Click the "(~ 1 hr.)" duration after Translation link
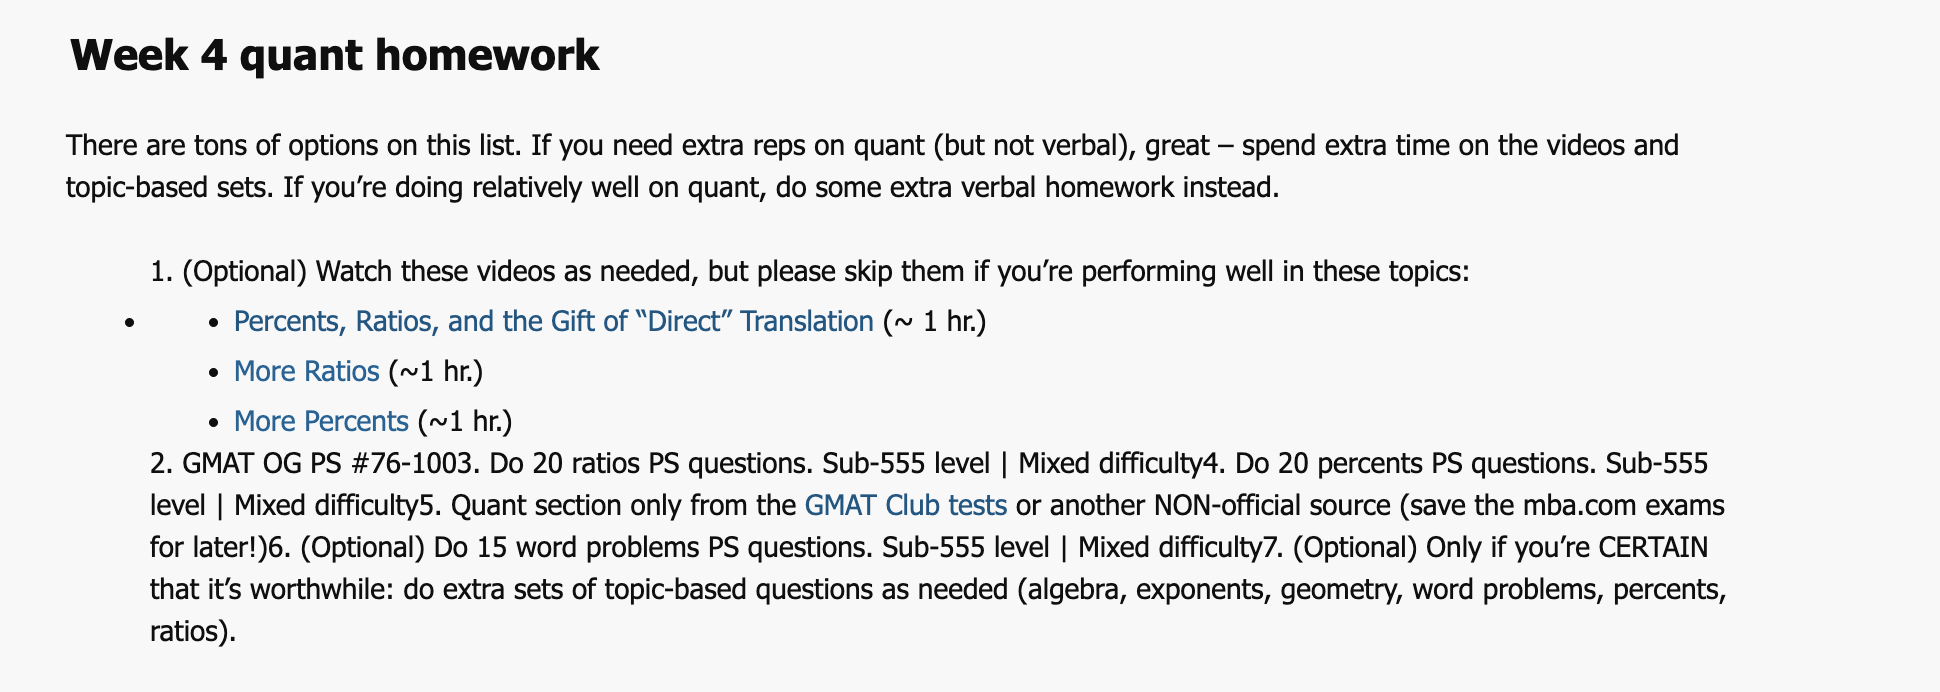 pos(934,322)
